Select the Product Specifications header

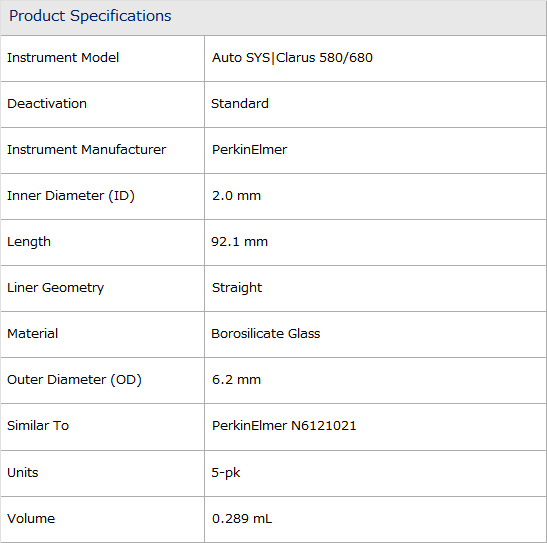(90, 16)
